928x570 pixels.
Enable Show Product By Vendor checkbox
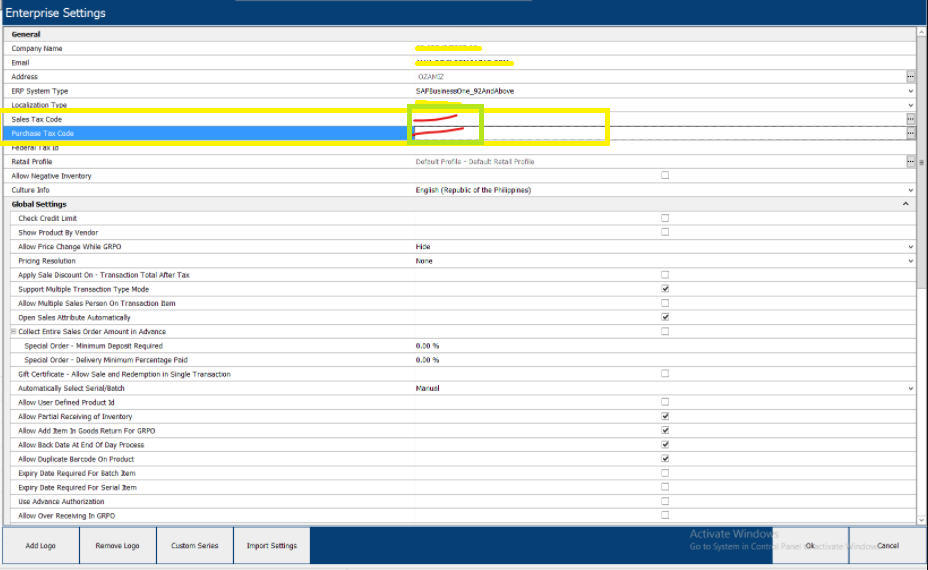pyautogui.click(x=665, y=232)
